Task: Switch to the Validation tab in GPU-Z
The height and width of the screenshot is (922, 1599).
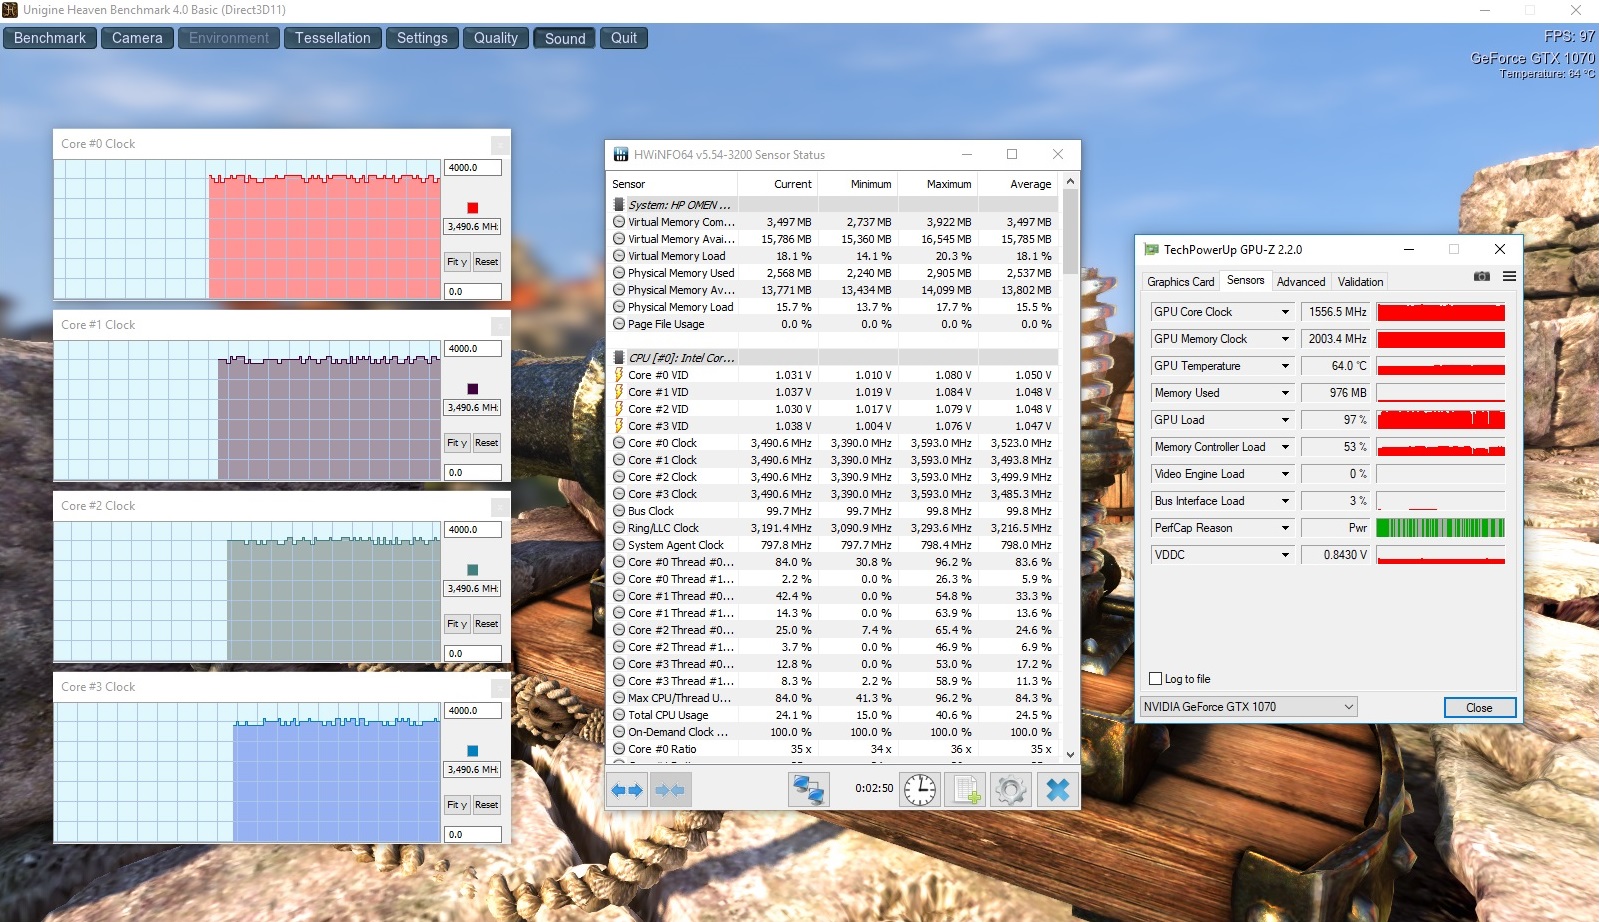Action: coord(1361,282)
